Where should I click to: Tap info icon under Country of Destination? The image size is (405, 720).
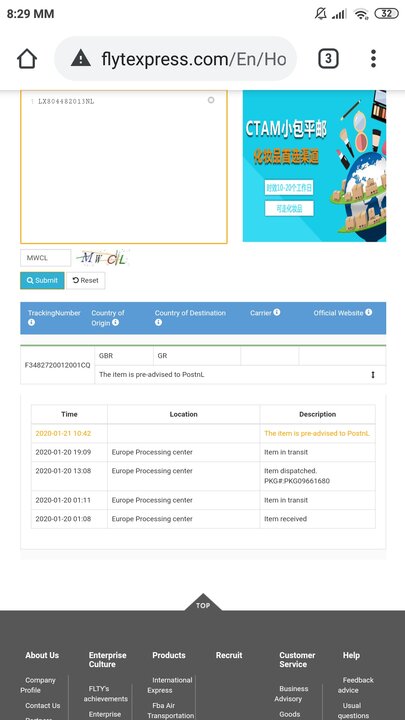point(158,322)
